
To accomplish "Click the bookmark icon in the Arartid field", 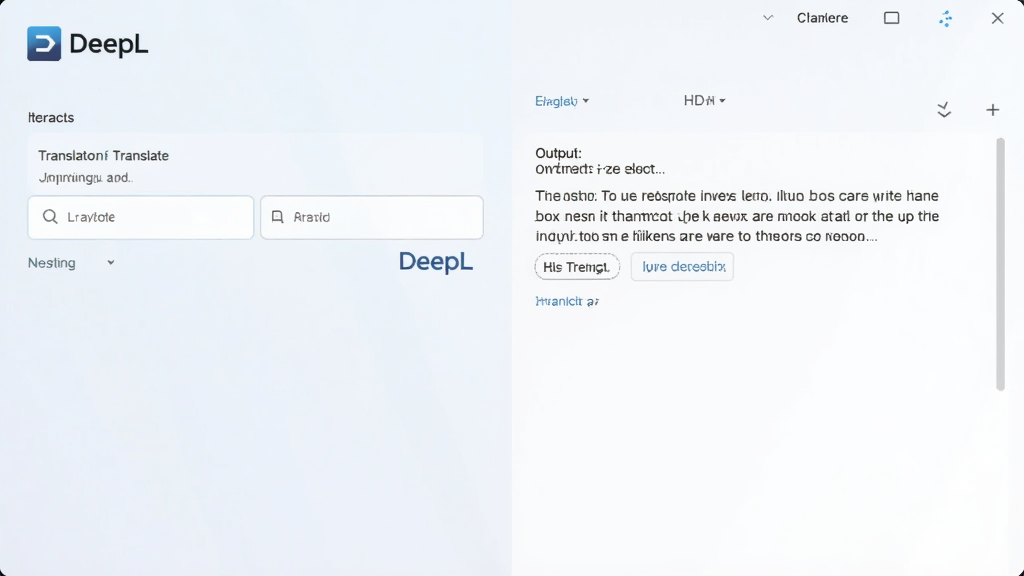I will (x=278, y=217).
